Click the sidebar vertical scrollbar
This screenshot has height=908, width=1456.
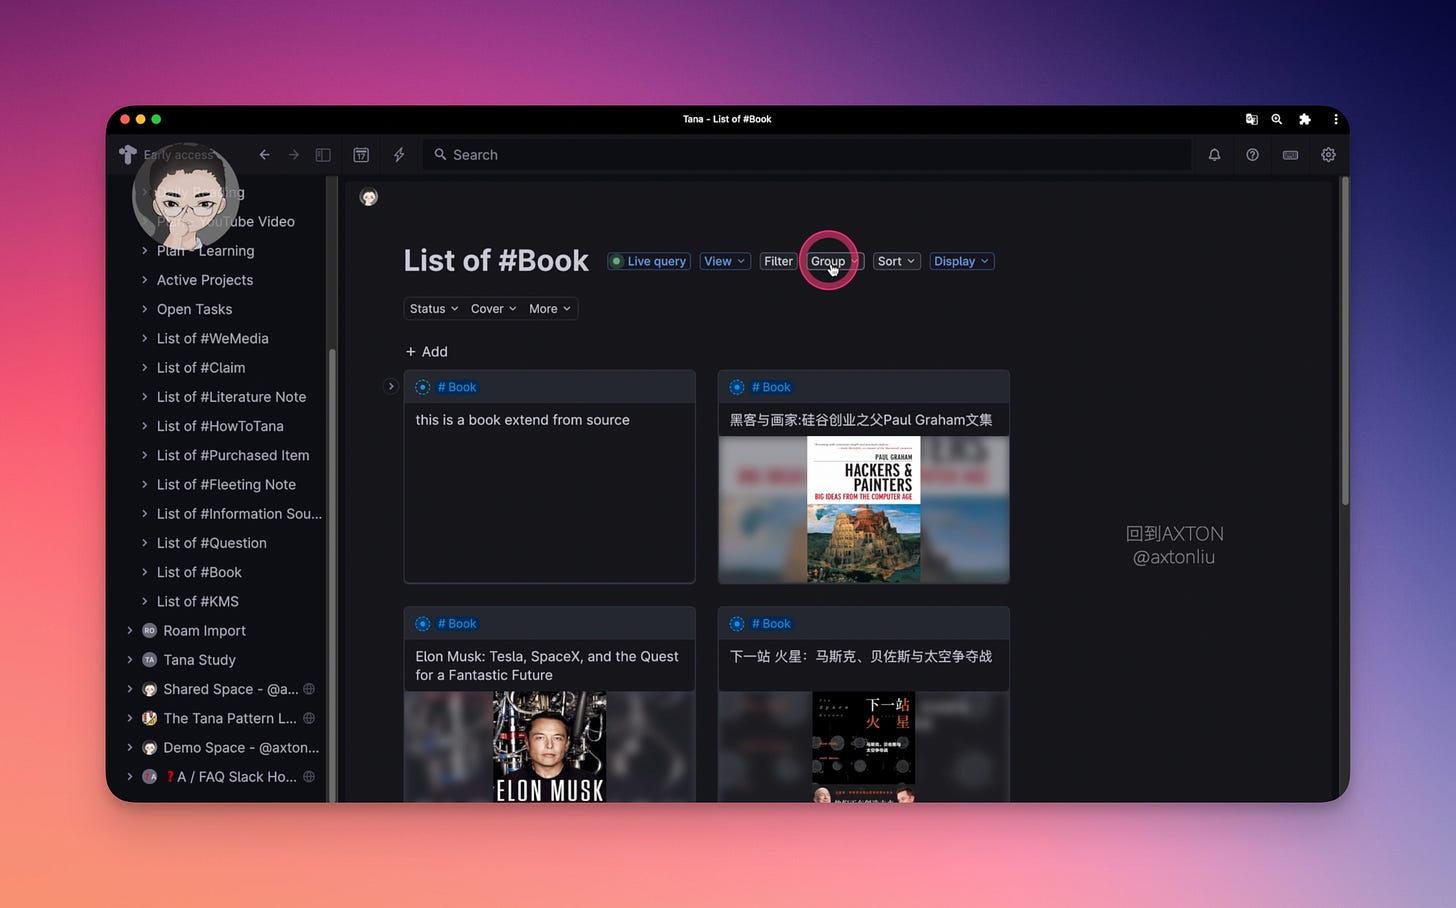332,576
